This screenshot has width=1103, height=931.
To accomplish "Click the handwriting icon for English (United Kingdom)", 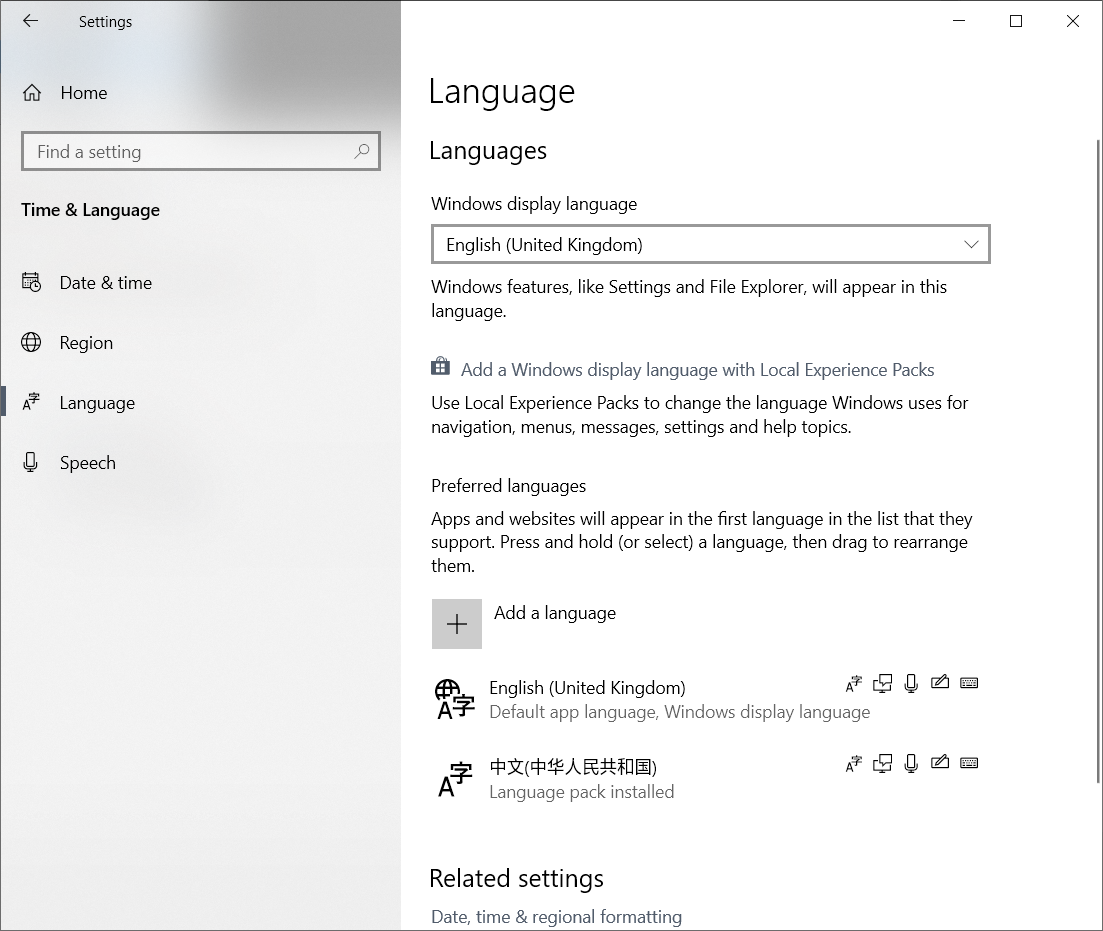I will pyautogui.click(x=940, y=683).
